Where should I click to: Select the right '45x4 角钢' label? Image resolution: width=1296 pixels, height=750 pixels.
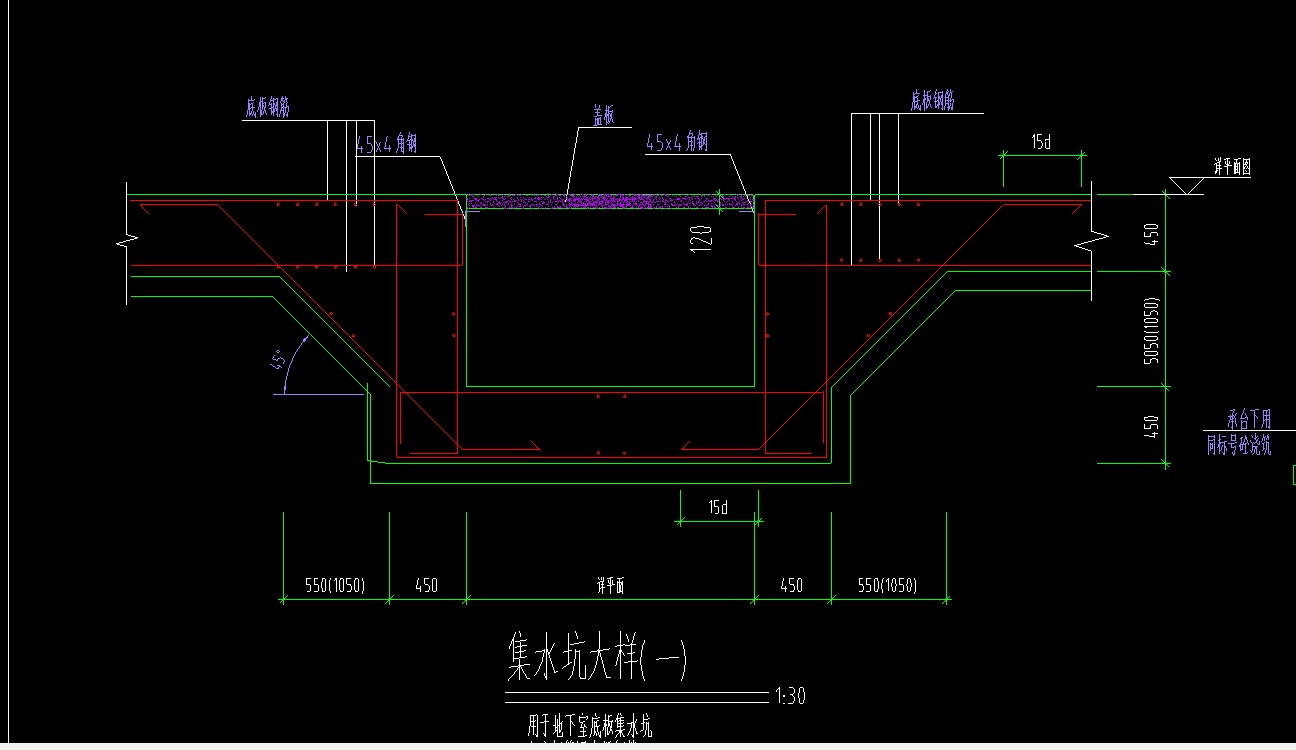[x=677, y=143]
